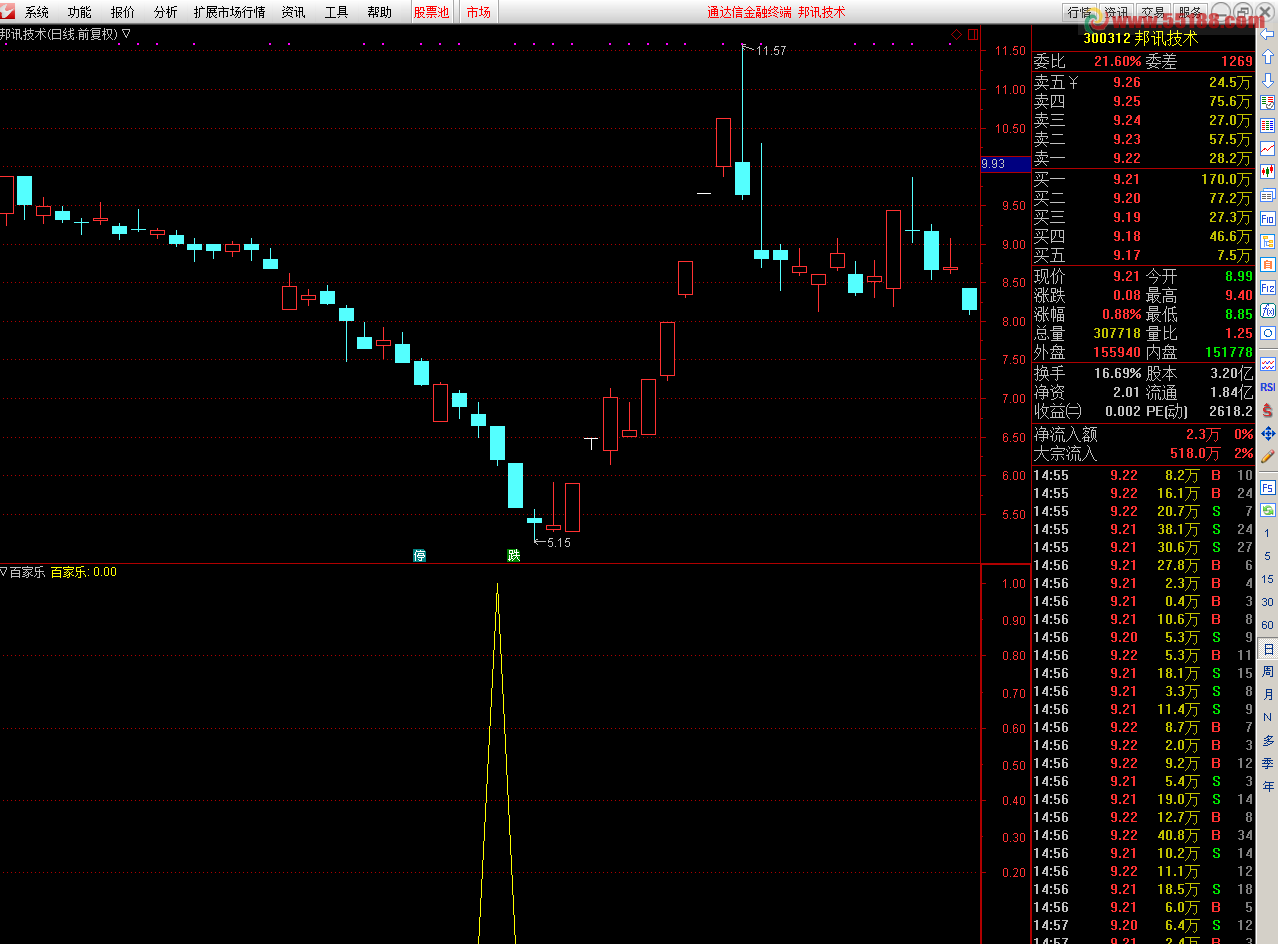Open the F10 company info icon
1278x944 pixels.
(x=1267, y=218)
